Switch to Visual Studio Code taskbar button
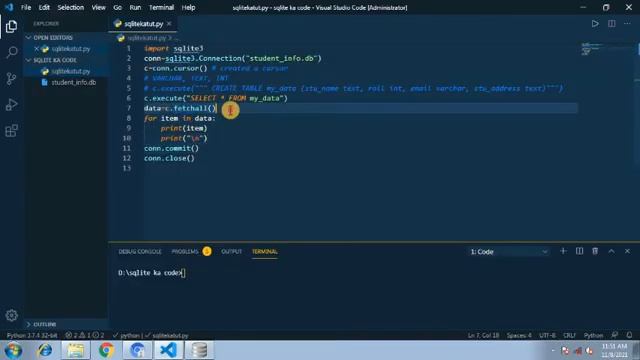Image resolution: width=640 pixels, height=360 pixels. (x=169, y=350)
